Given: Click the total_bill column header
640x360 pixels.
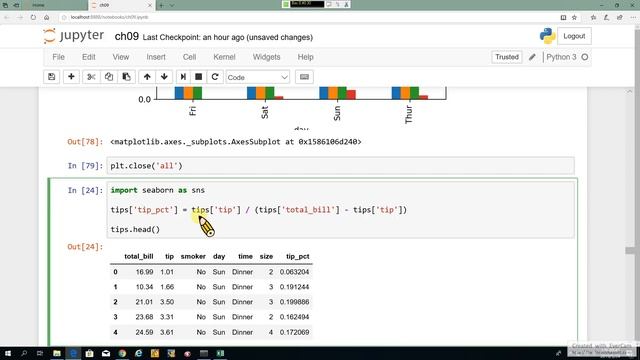Looking at the screenshot, I should coord(139,256).
